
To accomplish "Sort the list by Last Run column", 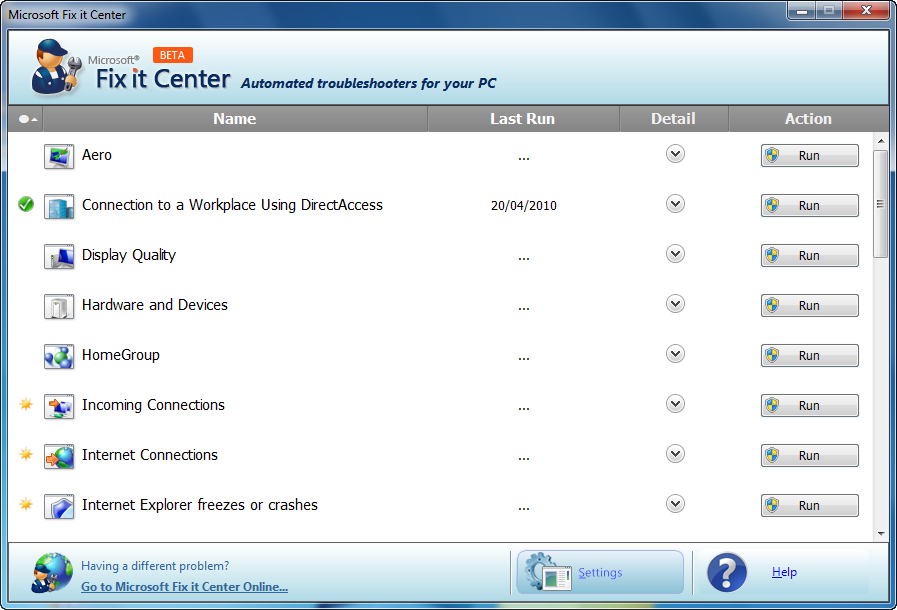I will tap(523, 119).
